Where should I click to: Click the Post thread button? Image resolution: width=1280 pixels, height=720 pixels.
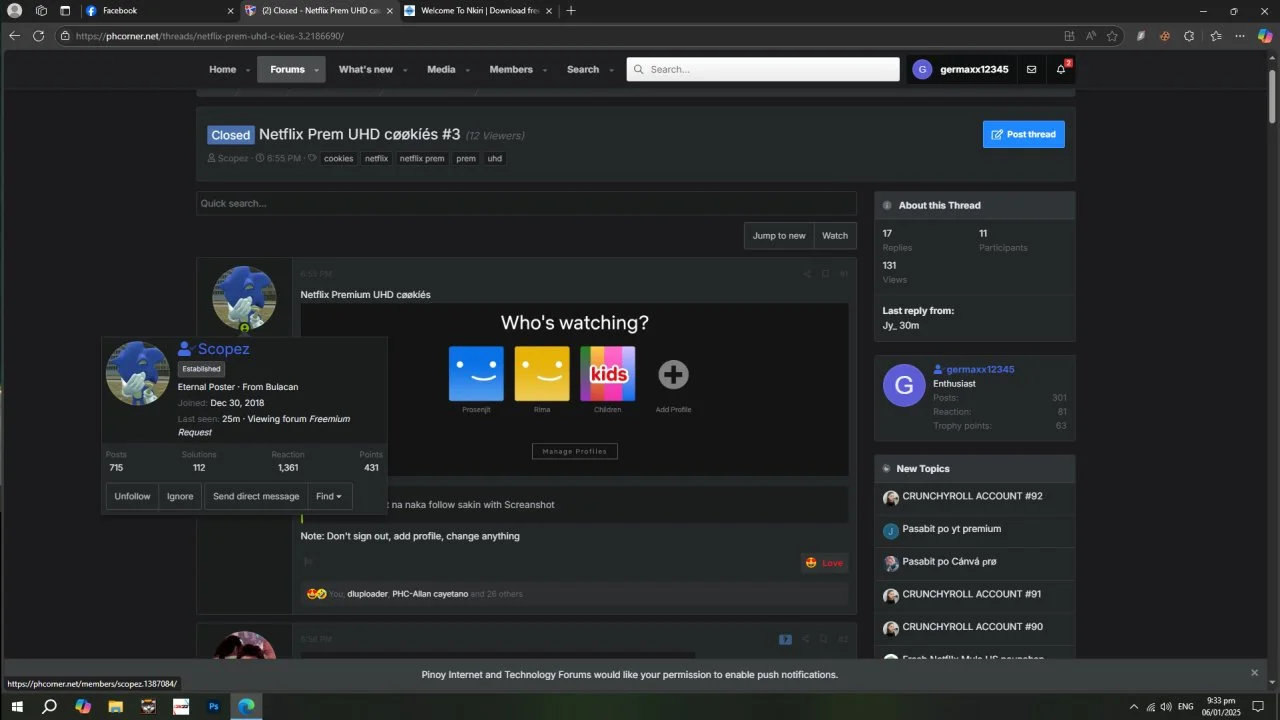point(1023,134)
